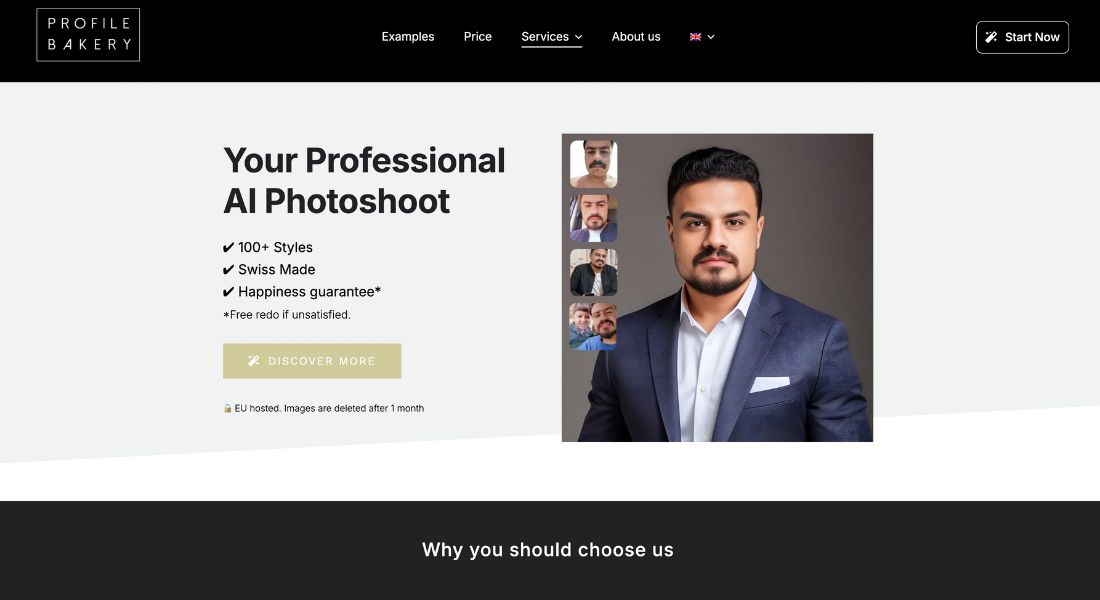Viewport: 1100px width, 600px height.
Task: Select the bottom selfie thumbnail with two people
Action: (x=593, y=327)
